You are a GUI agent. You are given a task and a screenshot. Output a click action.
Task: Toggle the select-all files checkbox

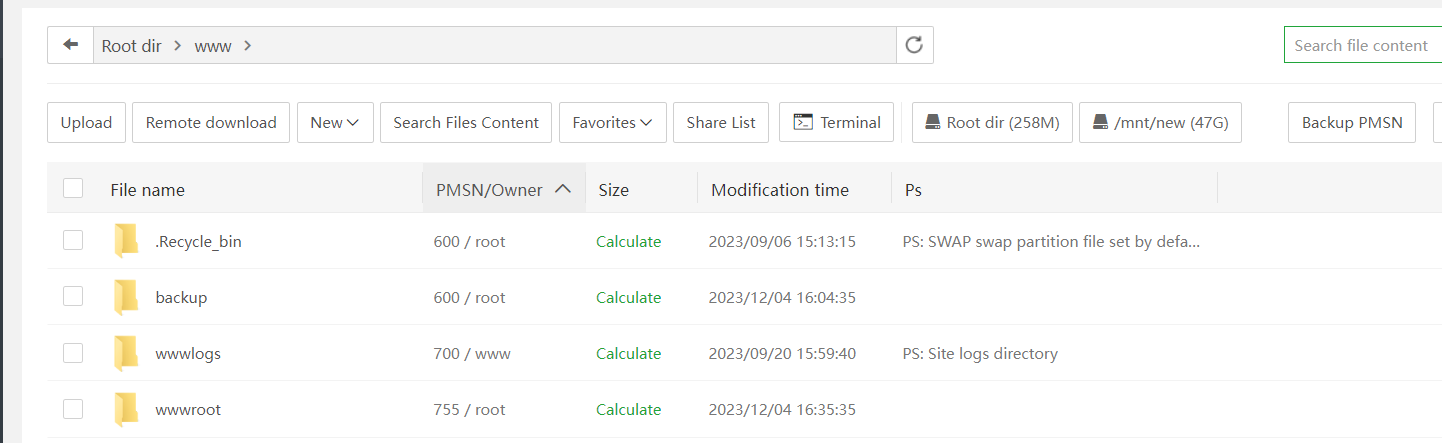point(73,188)
